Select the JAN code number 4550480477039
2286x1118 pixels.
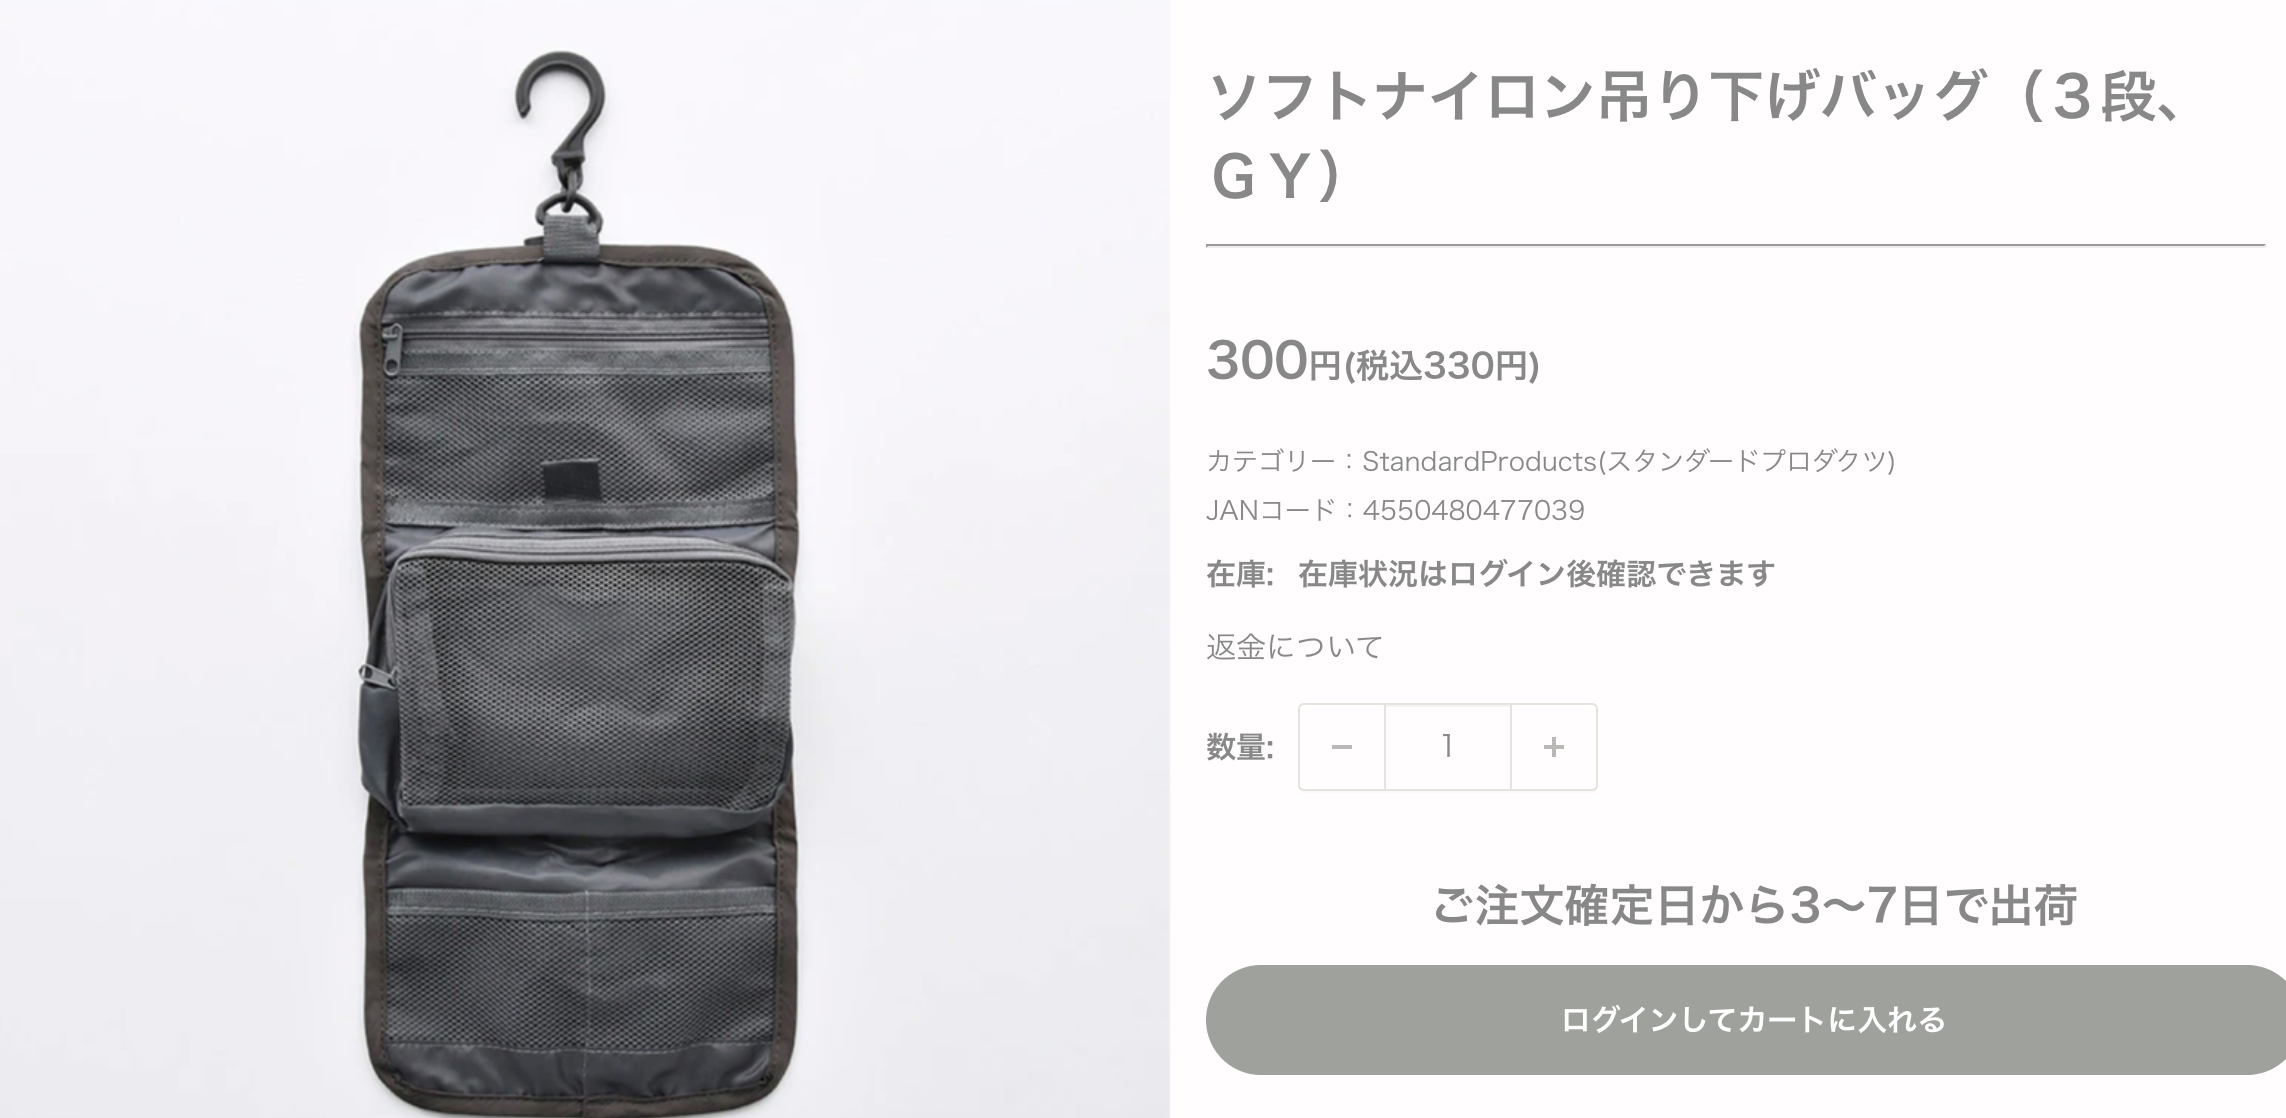pos(1473,511)
